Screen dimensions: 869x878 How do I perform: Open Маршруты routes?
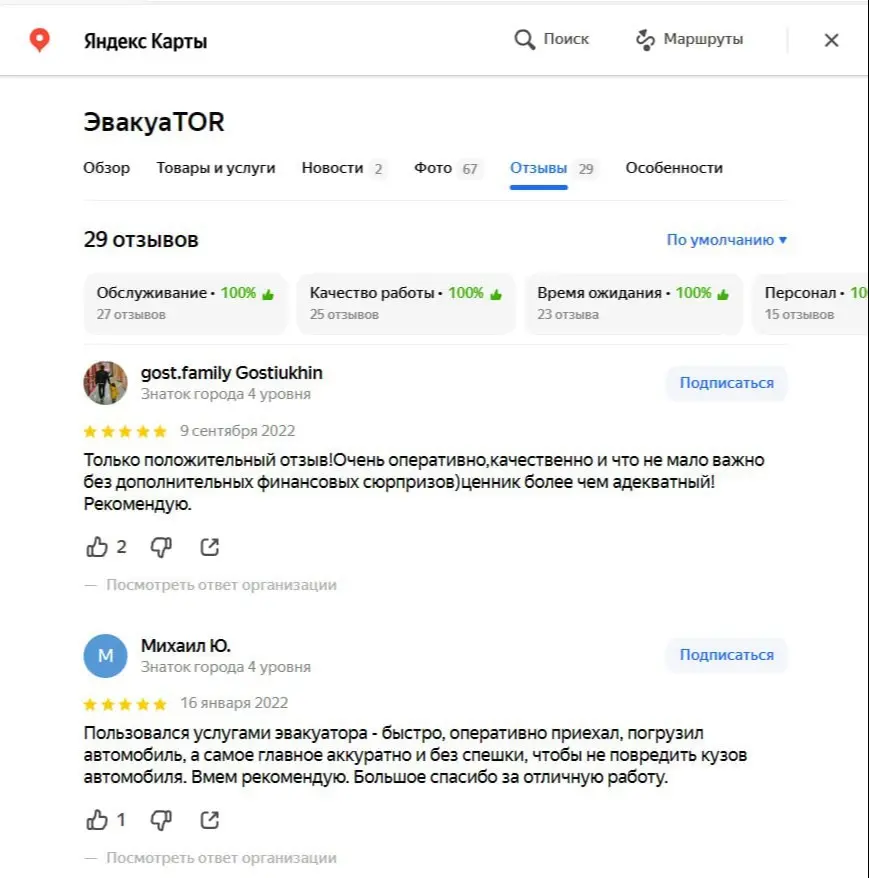pyautogui.click(x=689, y=39)
